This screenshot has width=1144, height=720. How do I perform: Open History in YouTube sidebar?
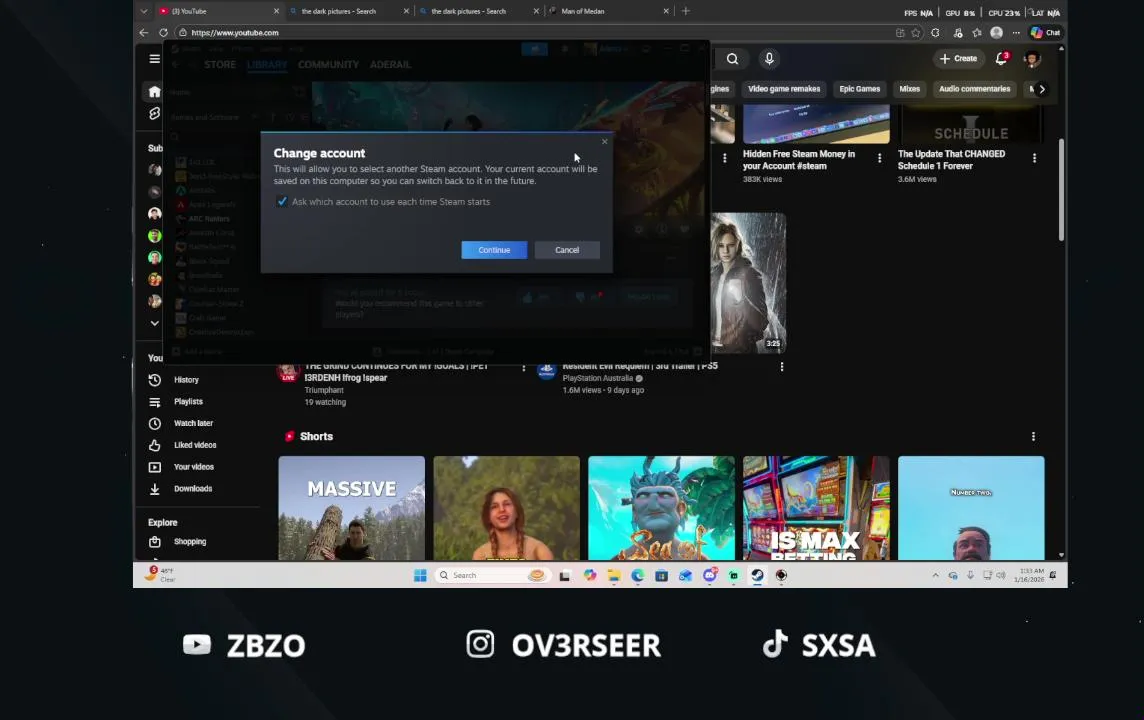(184, 380)
